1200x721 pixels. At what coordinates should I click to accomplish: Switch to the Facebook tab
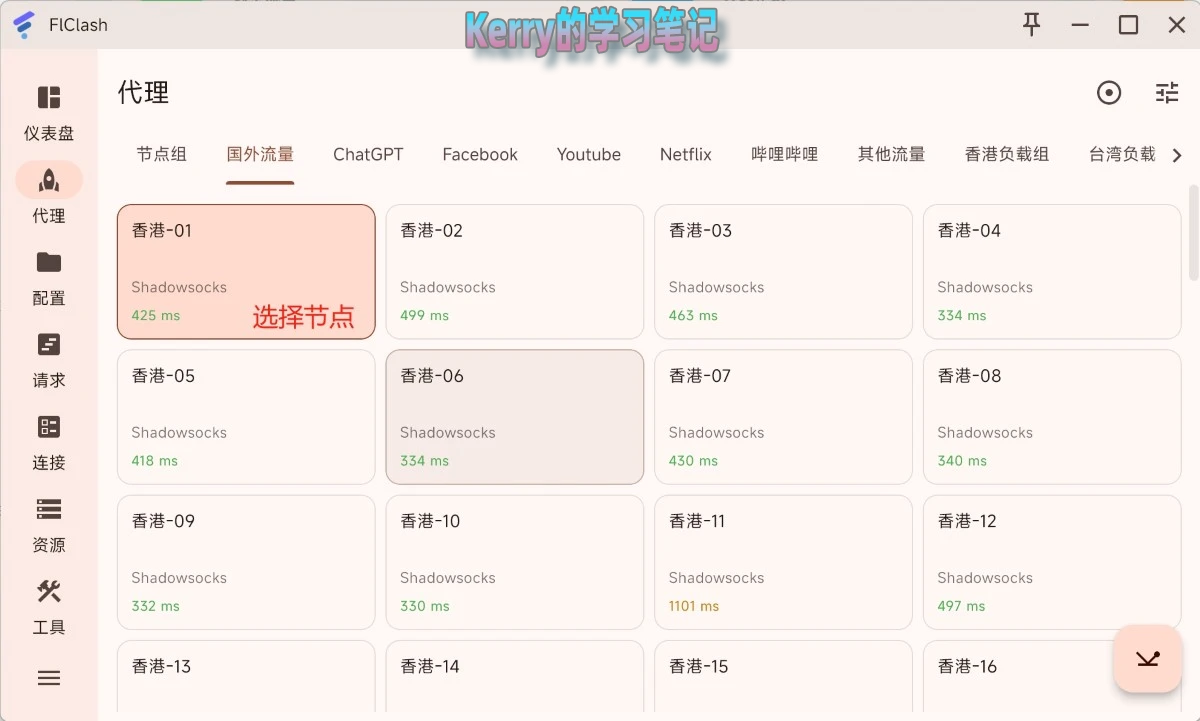point(480,154)
